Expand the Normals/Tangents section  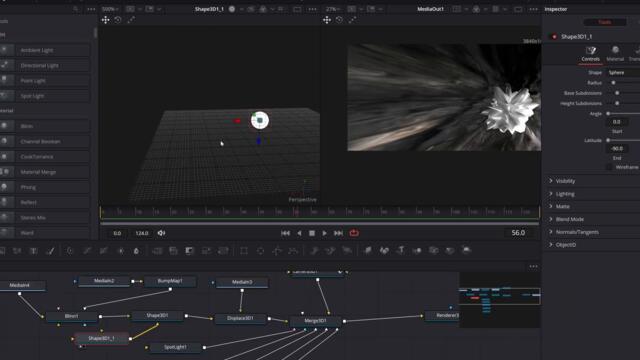click(x=551, y=231)
